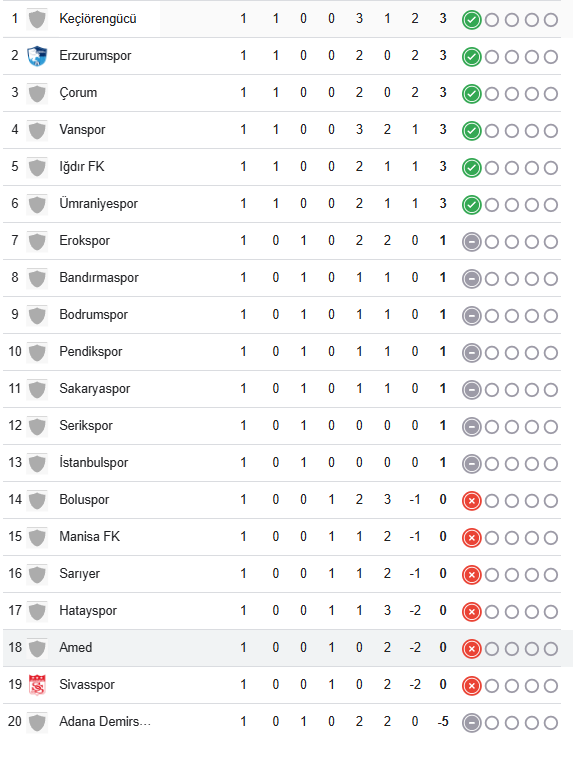Open the Manisa FK team link
The height and width of the screenshot is (757, 573).
tap(89, 536)
